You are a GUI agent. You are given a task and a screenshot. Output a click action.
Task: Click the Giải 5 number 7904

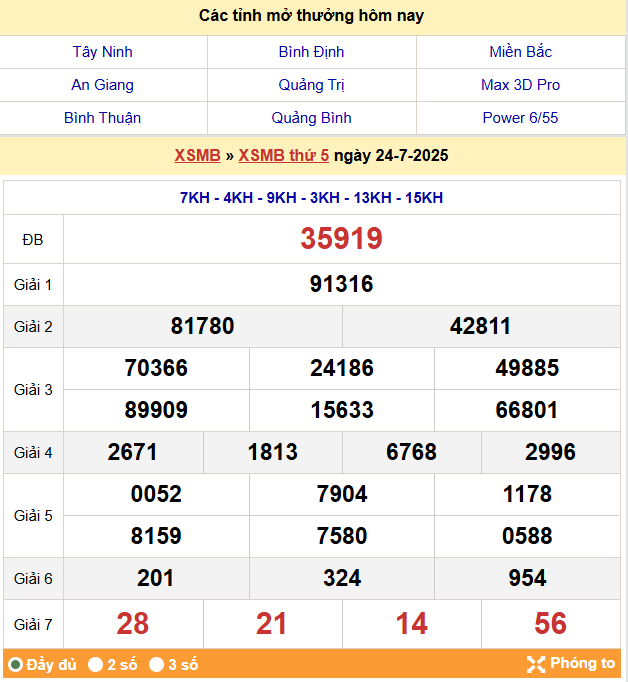pos(342,494)
